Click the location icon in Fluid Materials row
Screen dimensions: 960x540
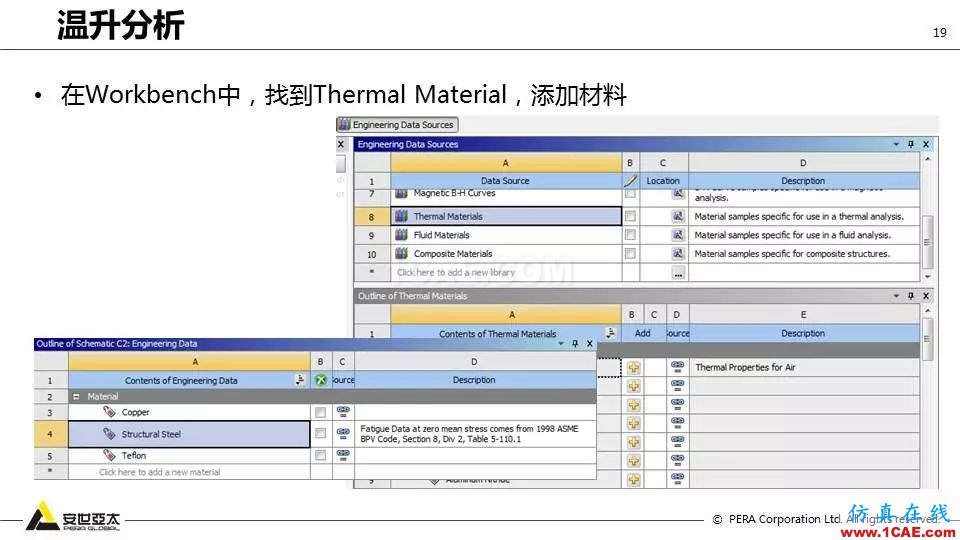point(678,234)
